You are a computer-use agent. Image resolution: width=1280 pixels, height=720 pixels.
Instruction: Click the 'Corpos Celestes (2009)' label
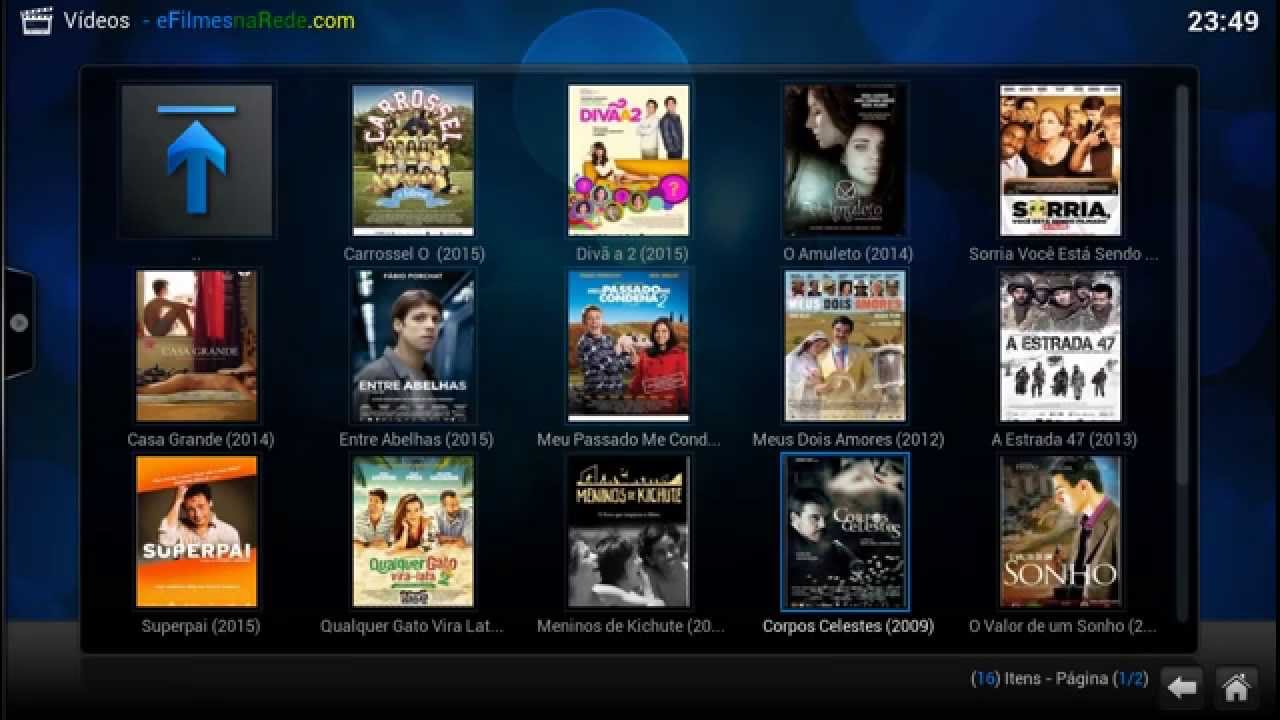coord(848,626)
